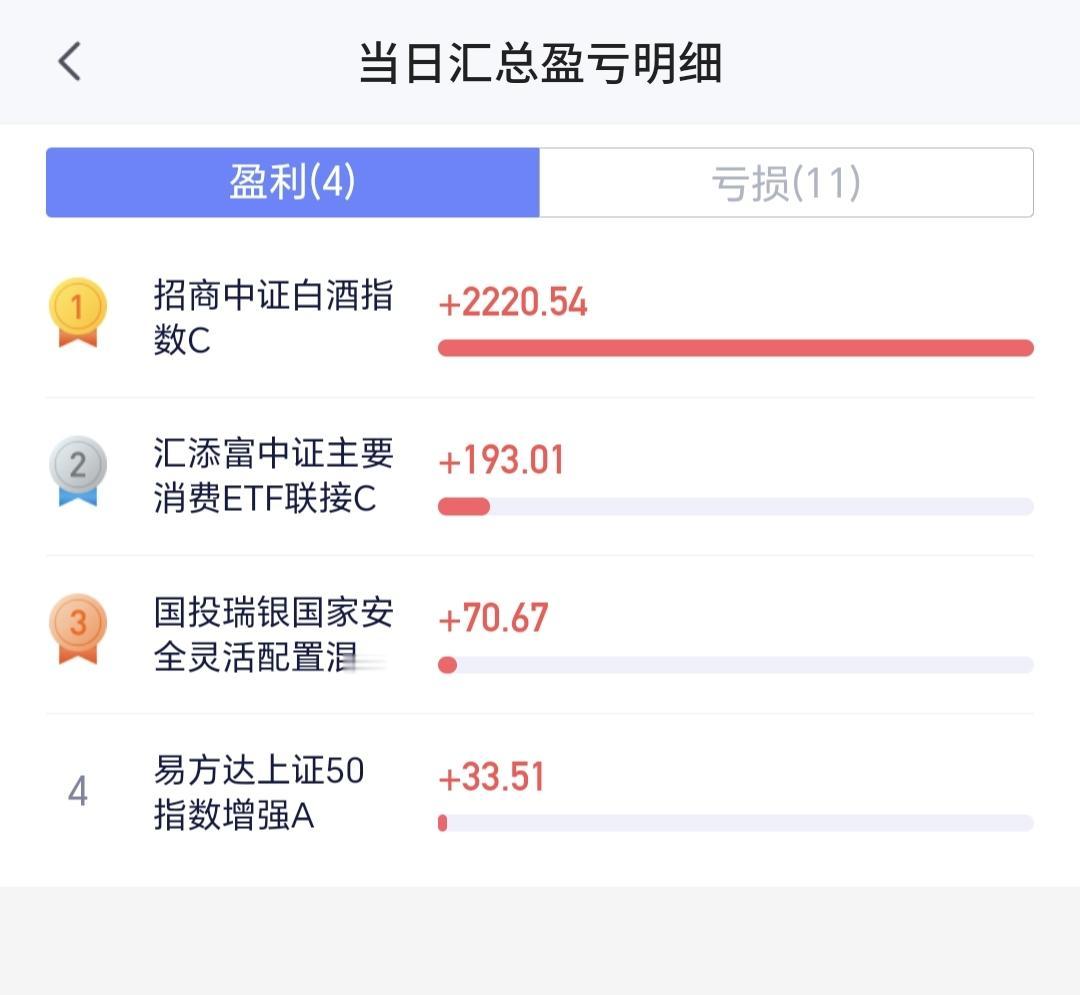The width and height of the screenshot is (1080, 995).
Task: Click the silver rank 2 medal icon
Action: pyautogui.click(x=78, y=470)
